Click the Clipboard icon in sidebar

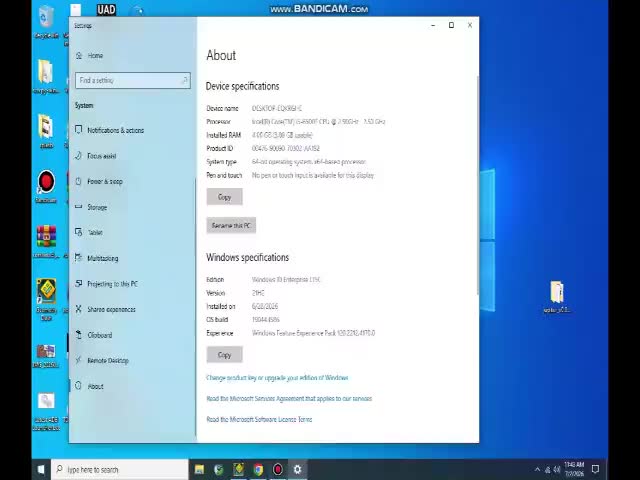click(79, 335)
